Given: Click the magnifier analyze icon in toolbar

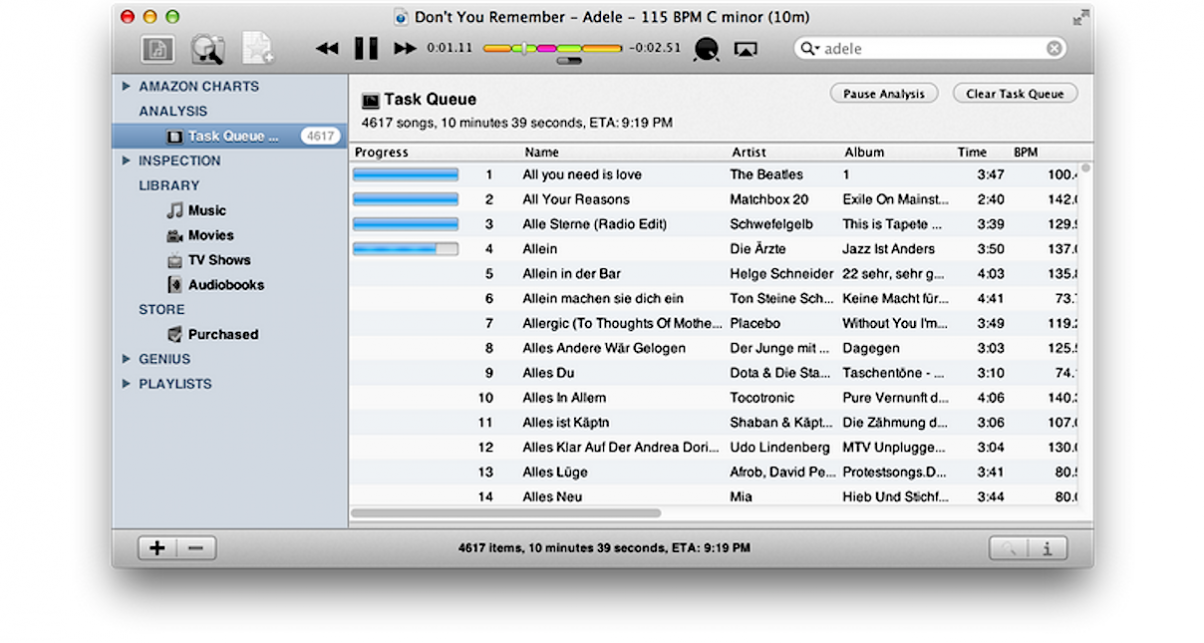Looking at the screenshot, I should click(x=207, y=48).
